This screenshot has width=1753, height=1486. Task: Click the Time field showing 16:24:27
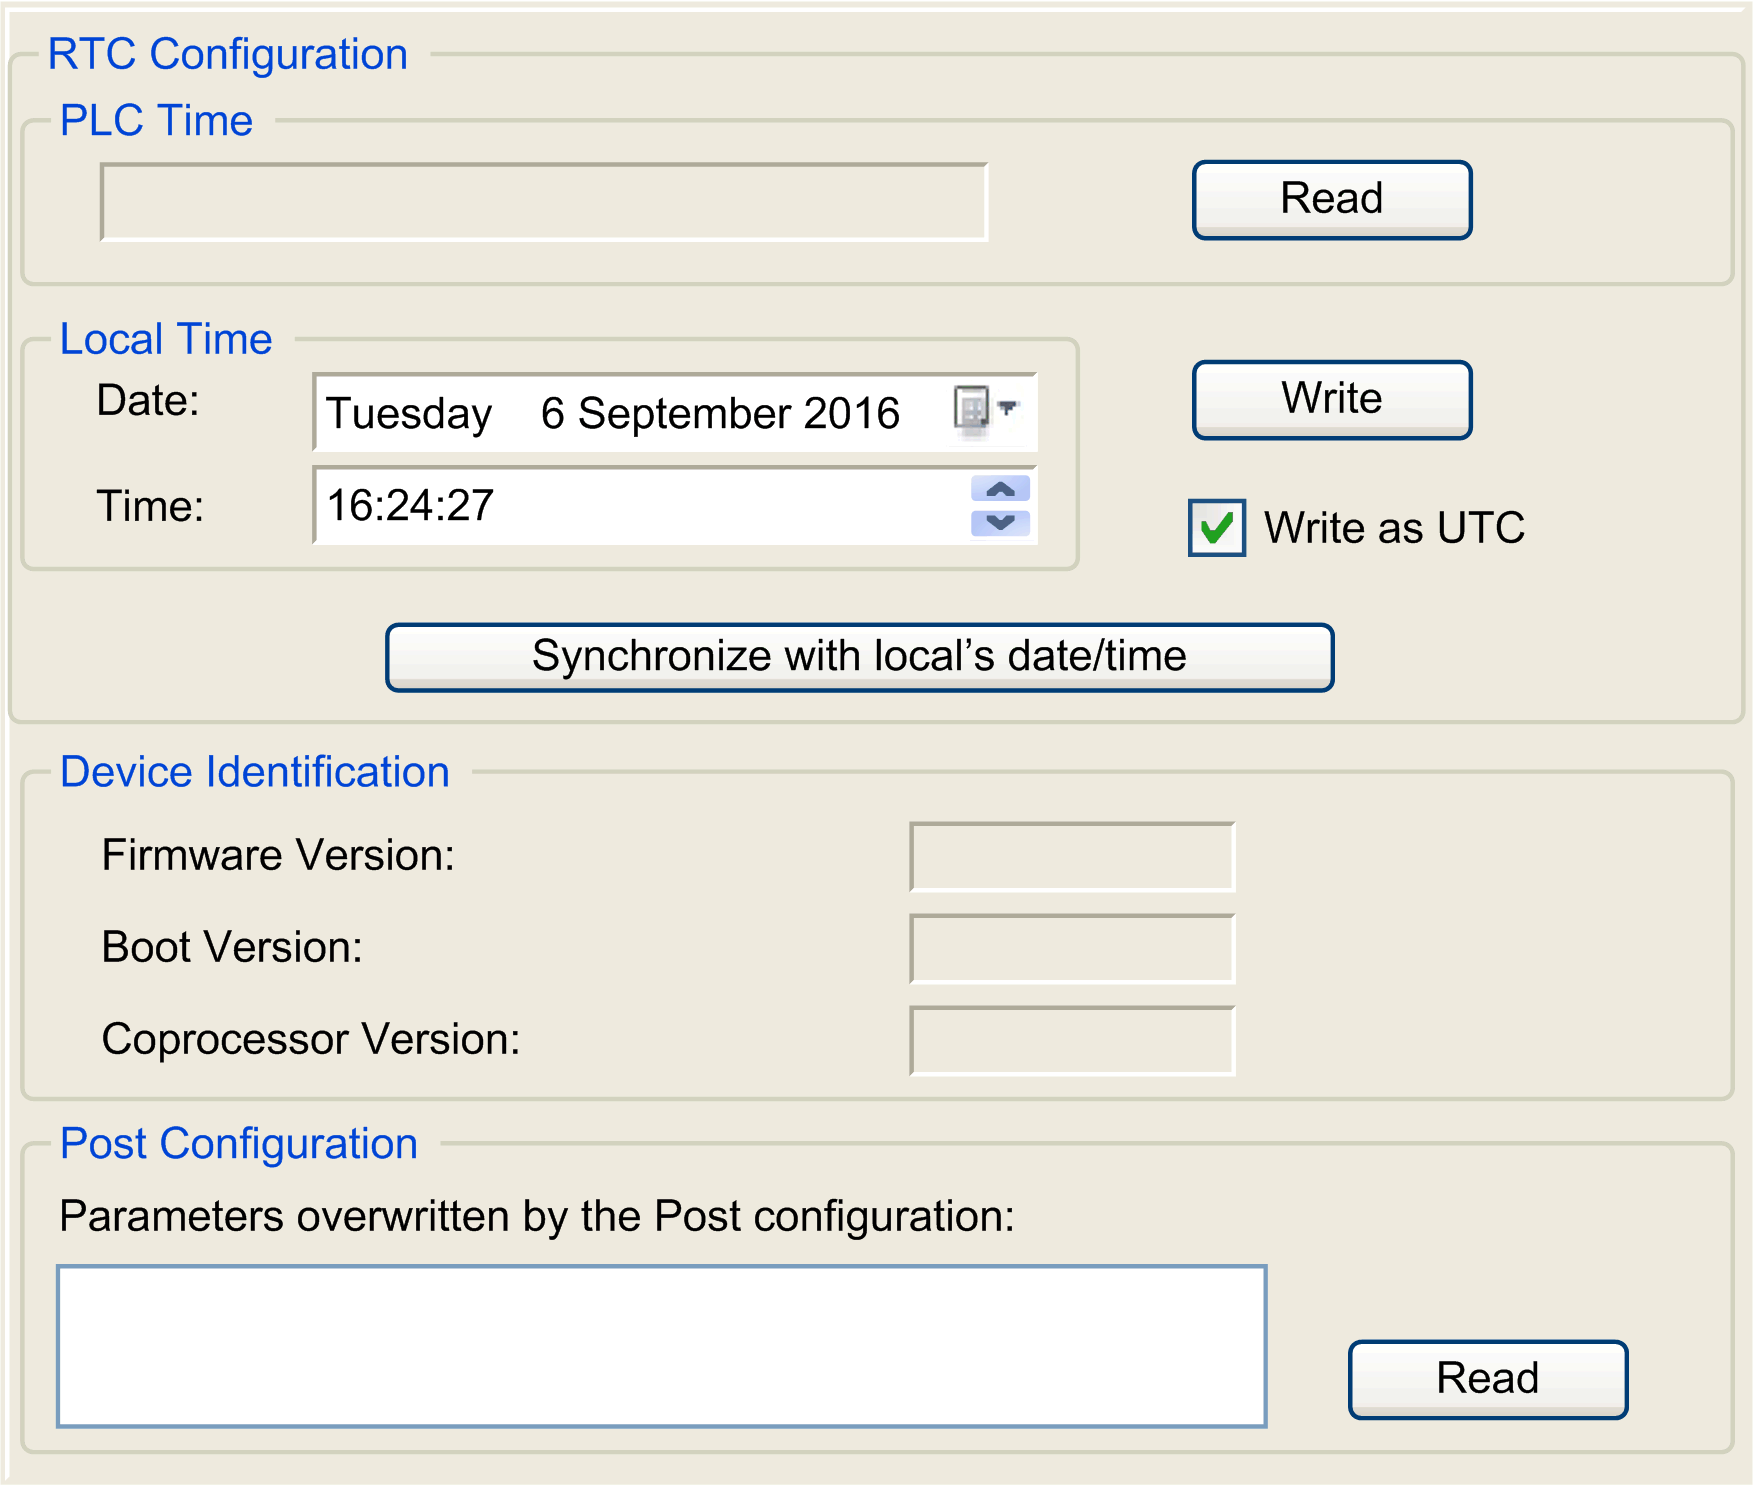click(x=675, y=506)
